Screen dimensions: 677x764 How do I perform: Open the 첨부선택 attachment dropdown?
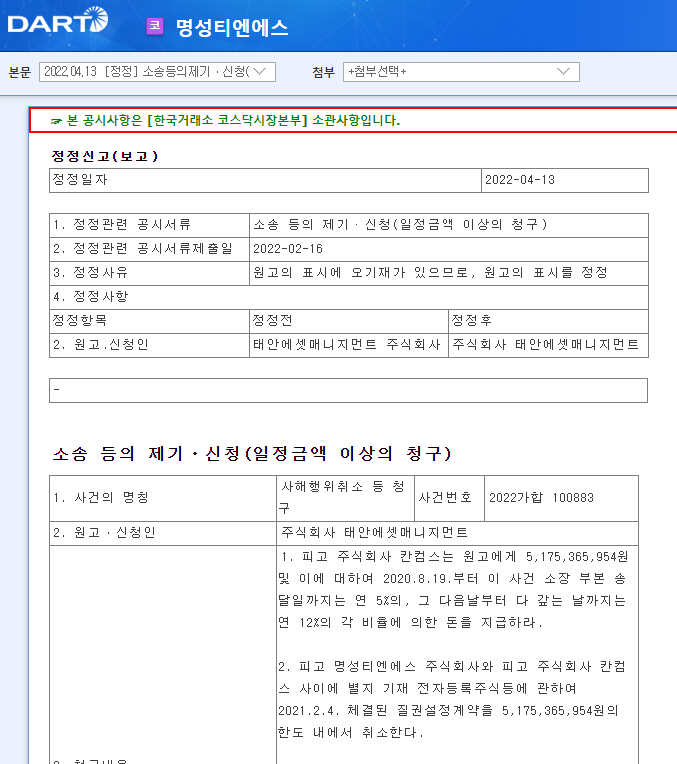461,72
